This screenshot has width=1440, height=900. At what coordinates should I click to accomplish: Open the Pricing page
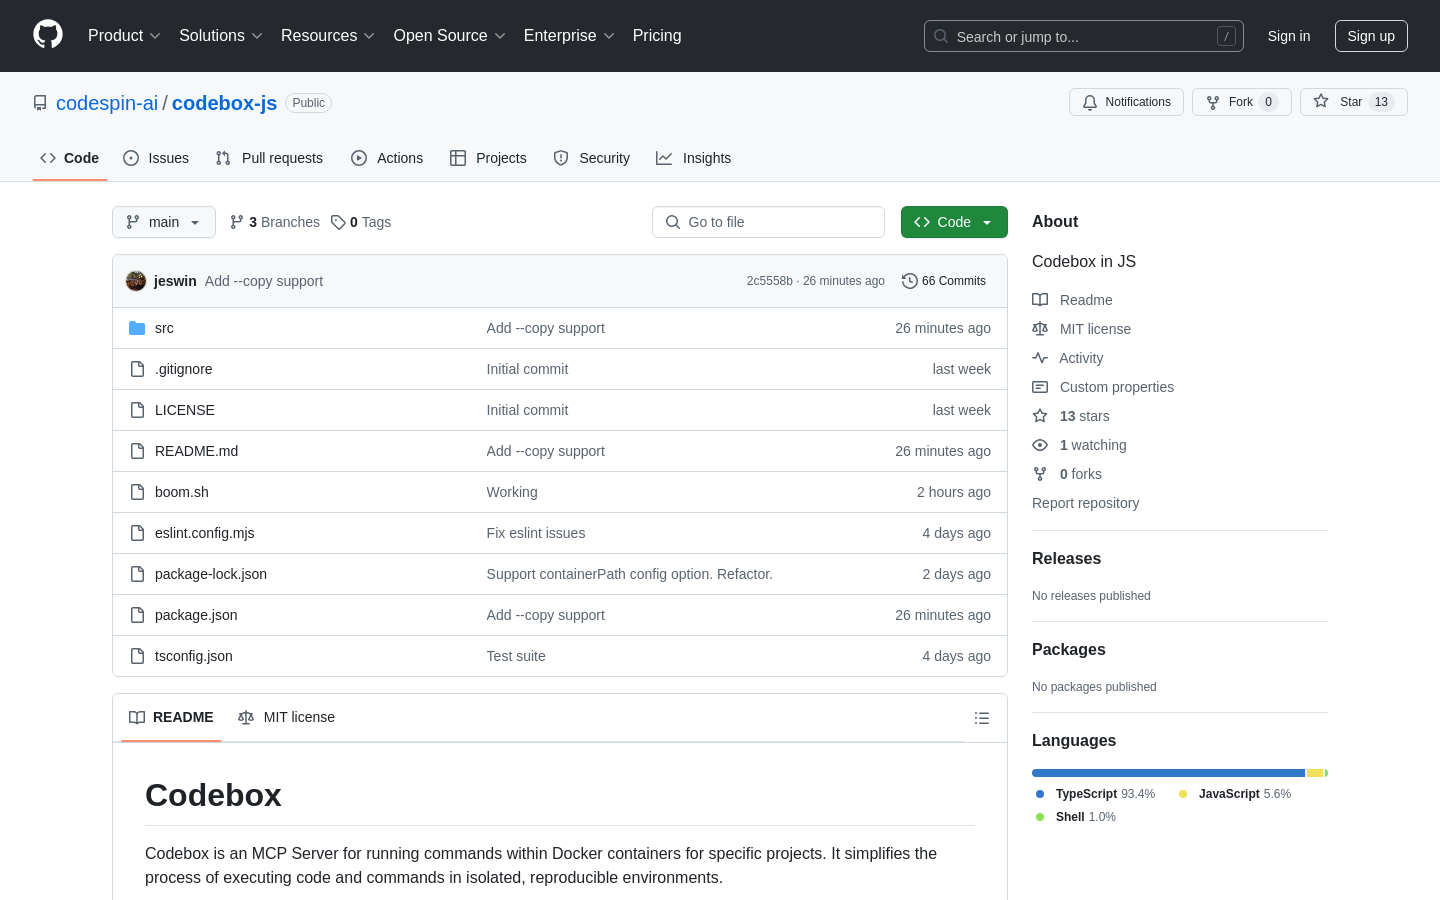657,36
